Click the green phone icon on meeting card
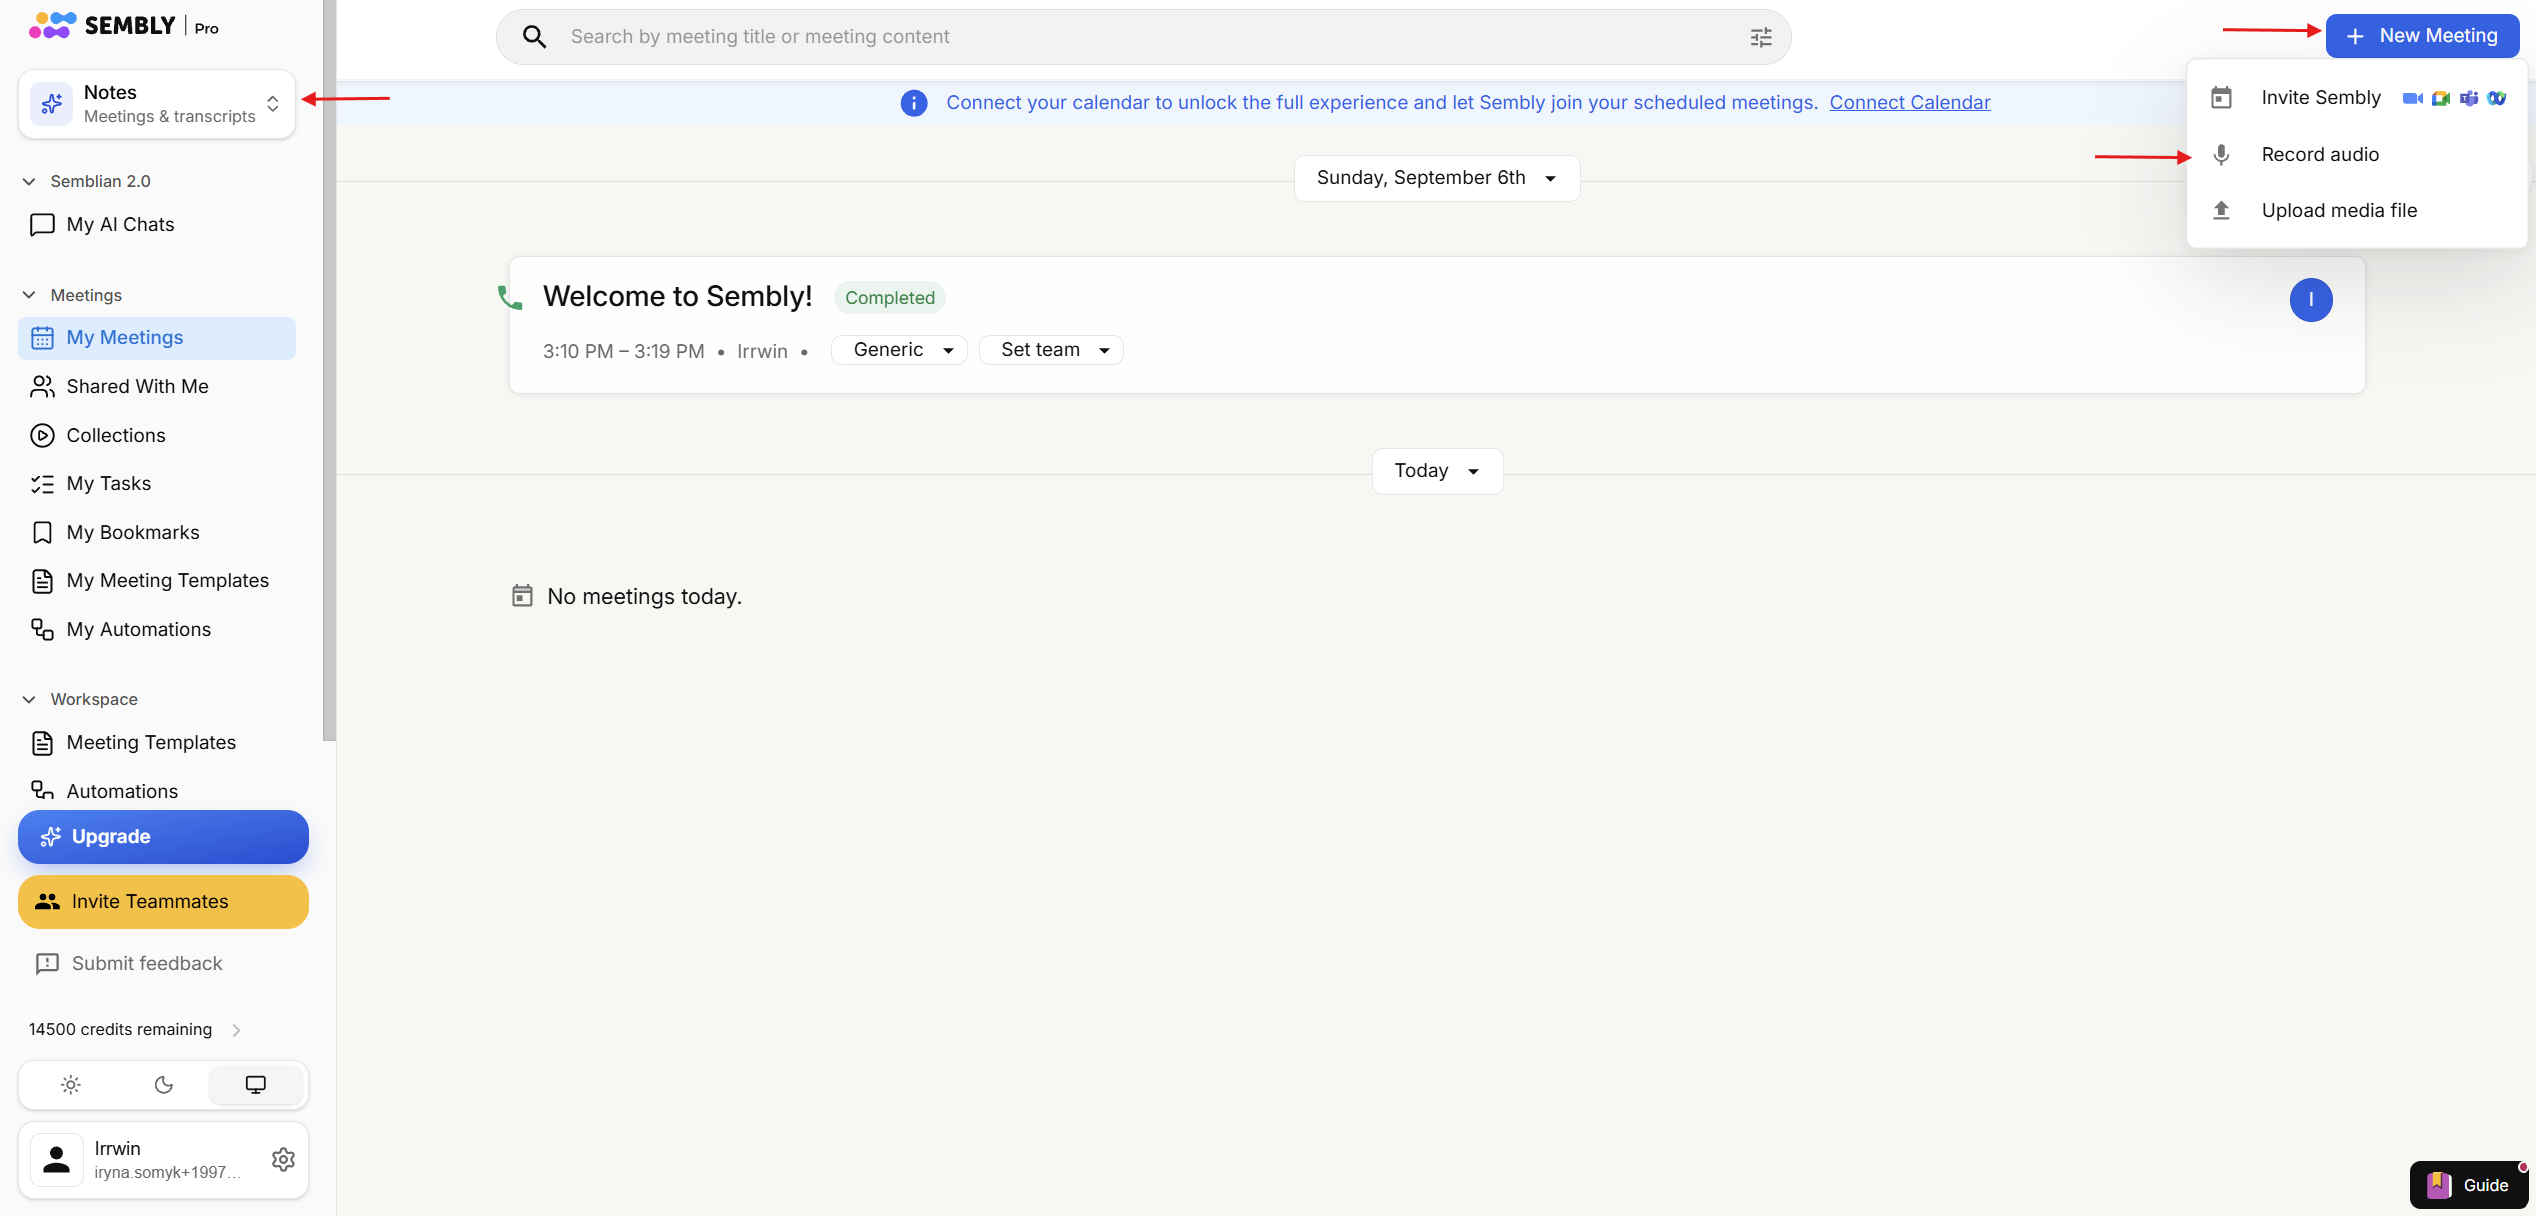2536x1216 pixels. click(510, 297)
